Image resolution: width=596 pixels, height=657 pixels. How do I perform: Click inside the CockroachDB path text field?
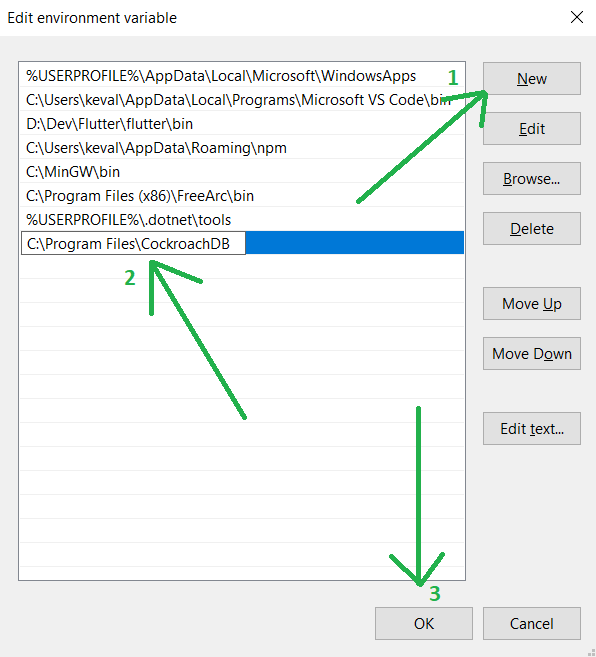click(133, 243)
